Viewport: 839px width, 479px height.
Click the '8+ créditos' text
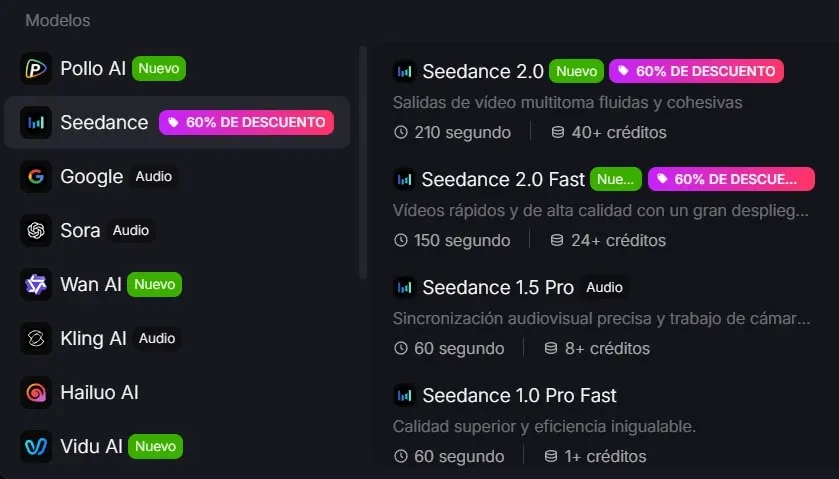[x=607, y=348]
